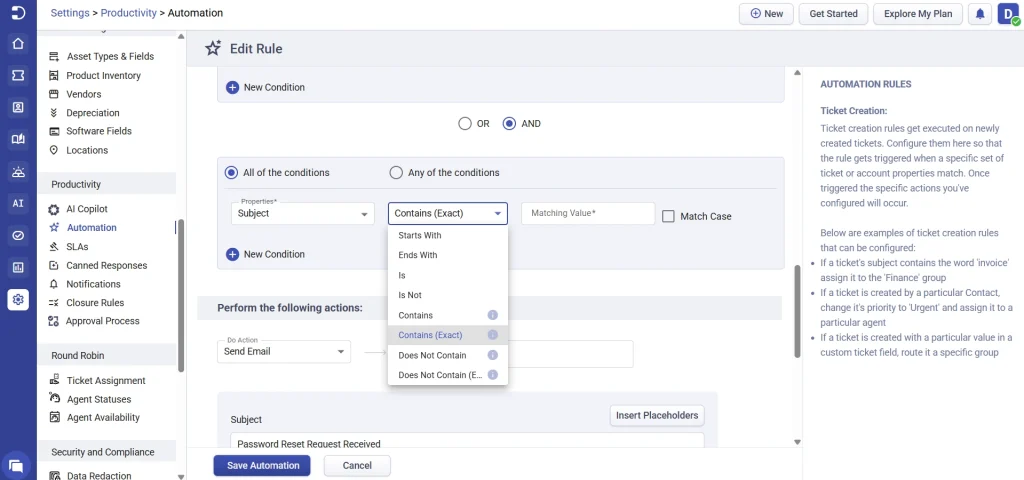Open the user avatar D icon
Image resolution: width=1024 pixels, height=480 pixels.
point(1008,14)
